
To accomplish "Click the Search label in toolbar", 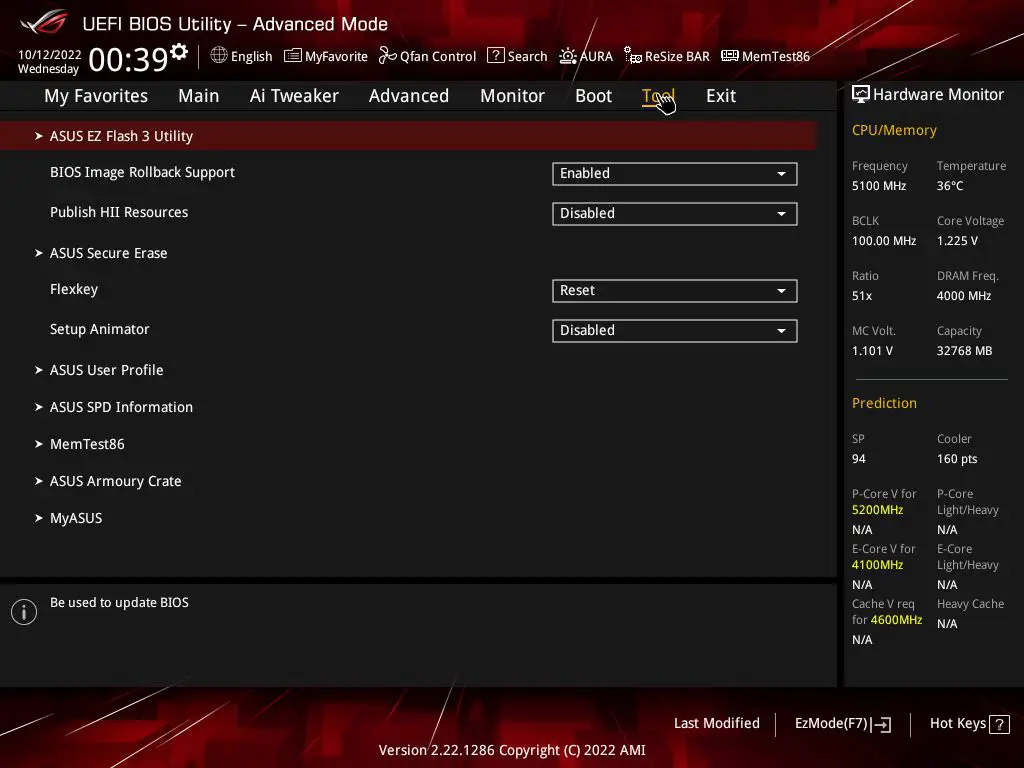I will 528,56.
